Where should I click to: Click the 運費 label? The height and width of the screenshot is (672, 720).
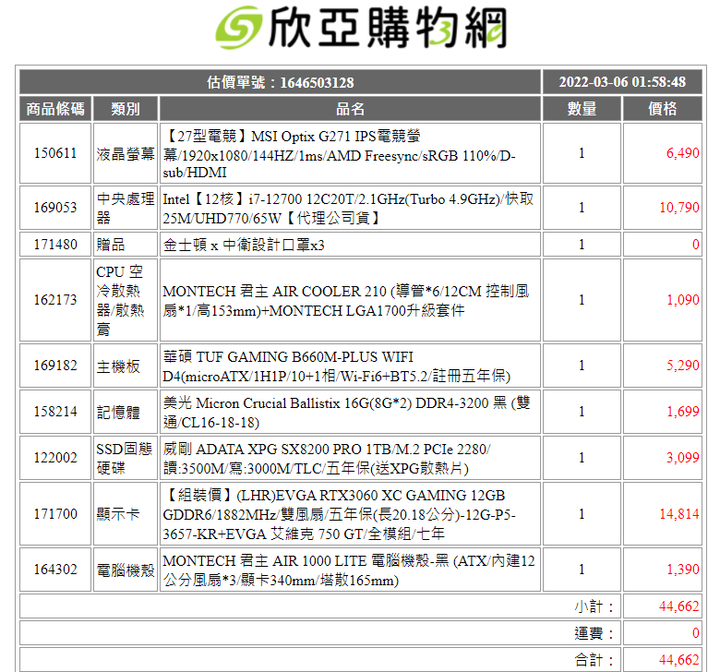tap(594, 633)
